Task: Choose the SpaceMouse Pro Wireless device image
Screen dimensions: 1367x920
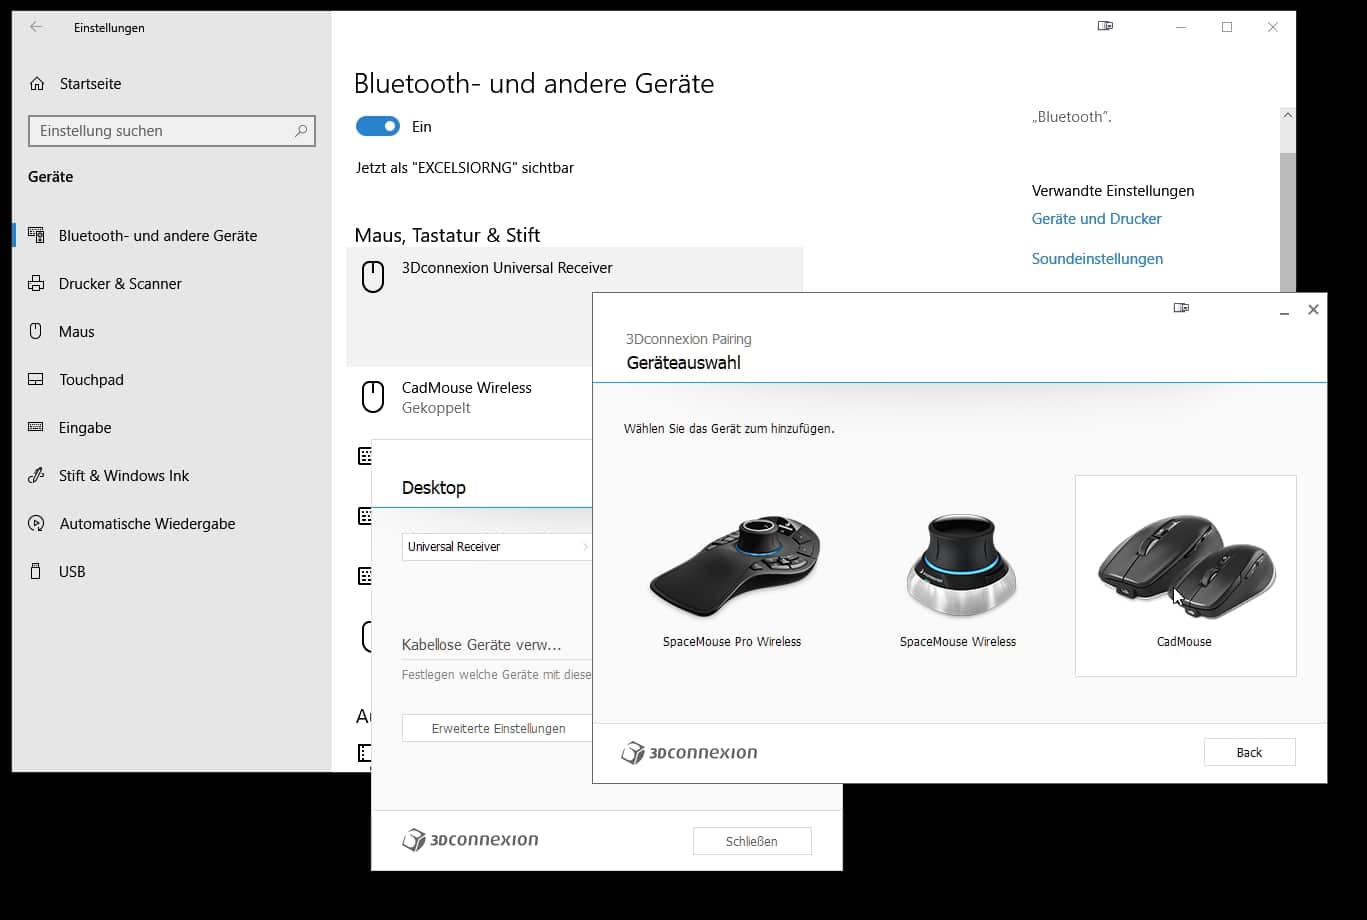Action: (x=735, y=568)
